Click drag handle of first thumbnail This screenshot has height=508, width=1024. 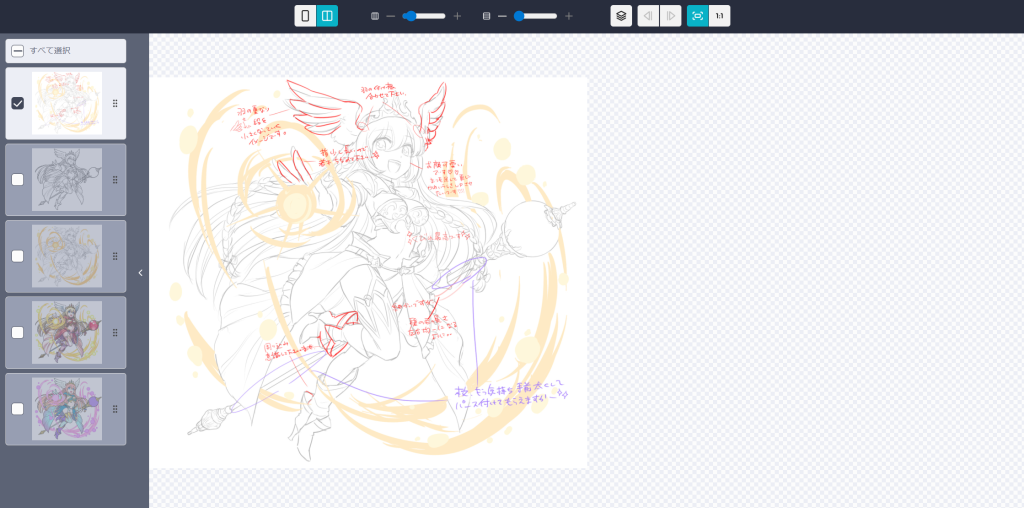[115, 104]
